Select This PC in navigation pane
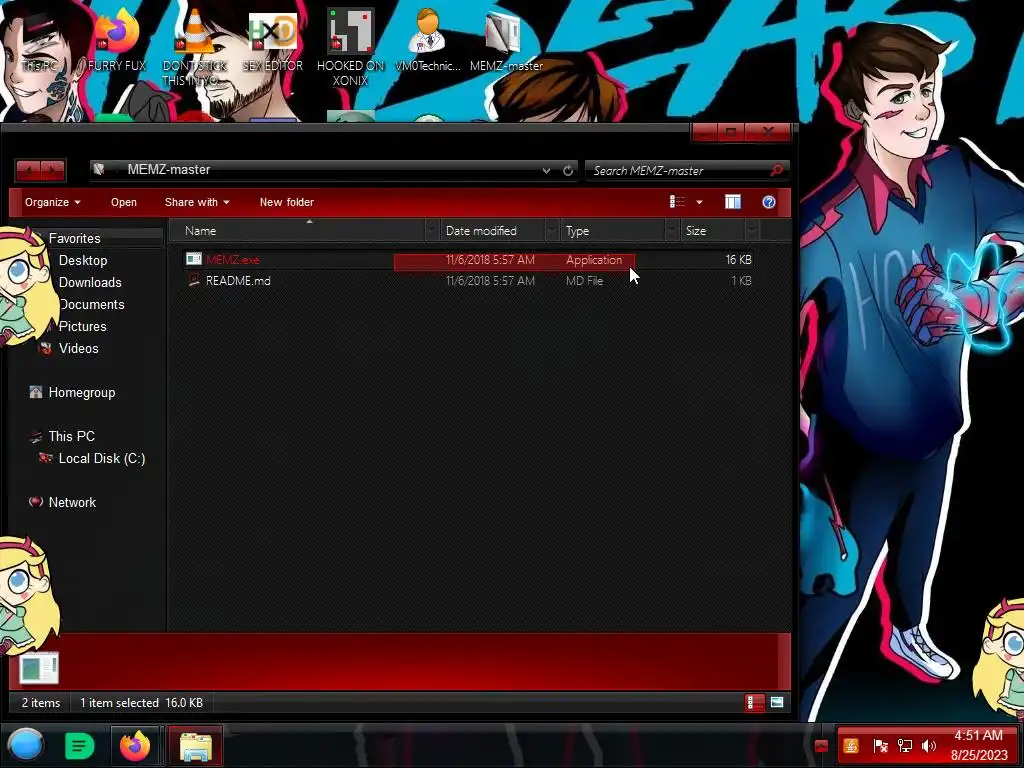1024x768 pixels. tap(71, 436)
